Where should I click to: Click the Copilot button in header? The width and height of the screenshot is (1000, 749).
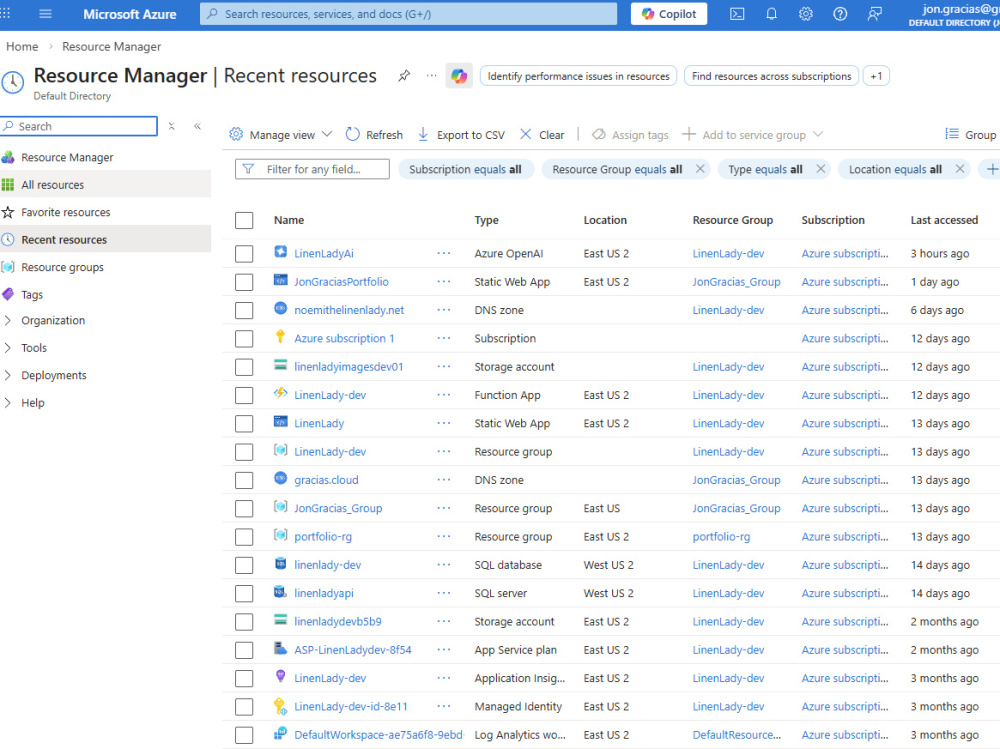click(669, 13)
